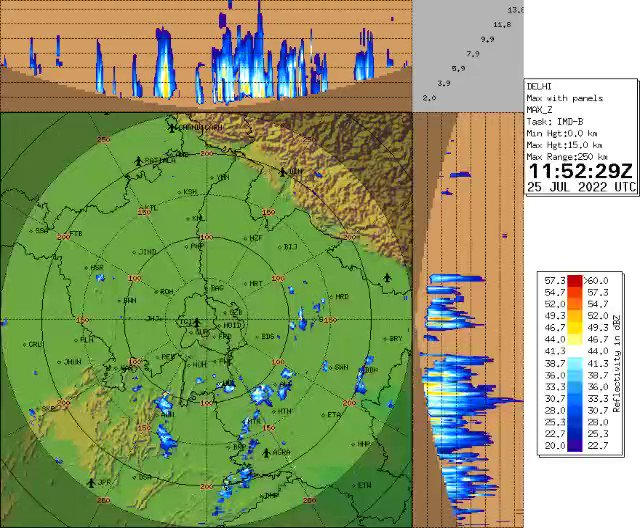
Task: Click the YNN station label
Action: [223, 177]
